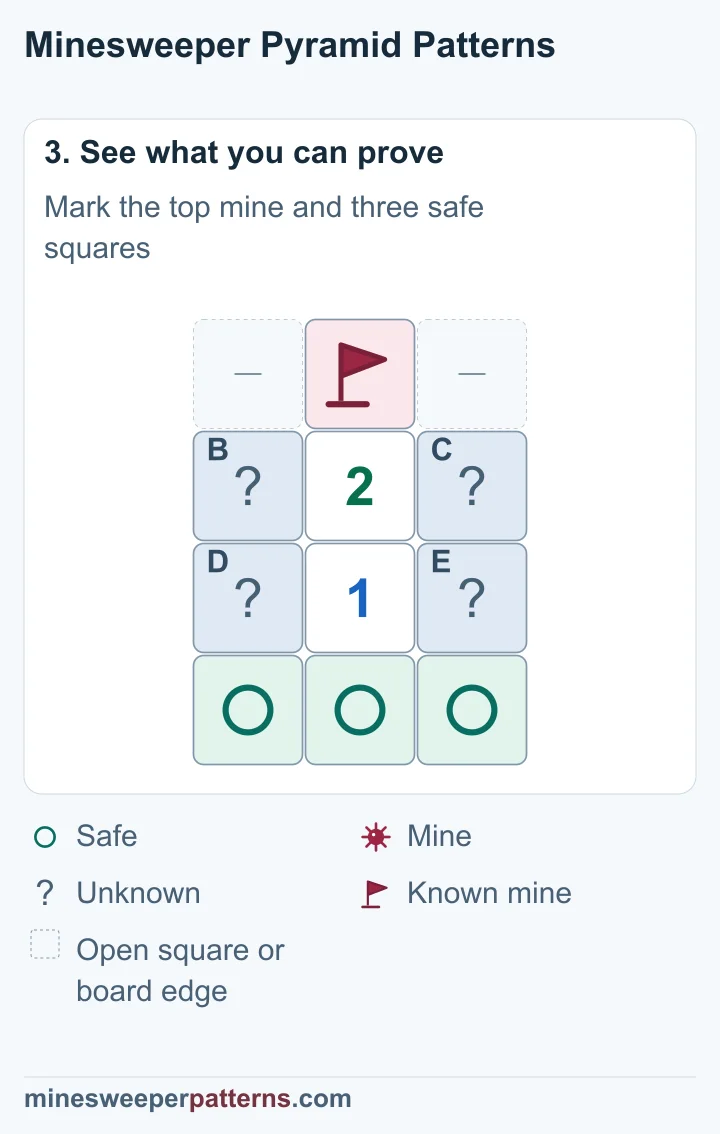Click the Known mine flag legend icon
This screenshot has height=1134, width=720.
(374, 894)
